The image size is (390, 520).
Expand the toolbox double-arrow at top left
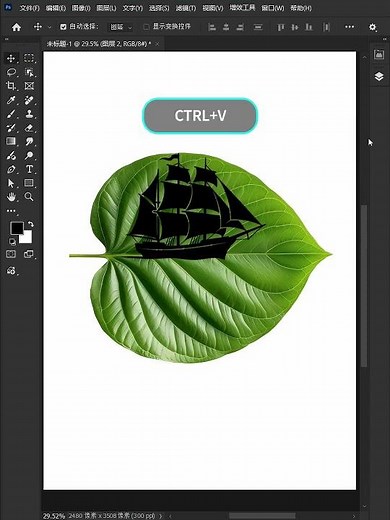tap(7, 40)
